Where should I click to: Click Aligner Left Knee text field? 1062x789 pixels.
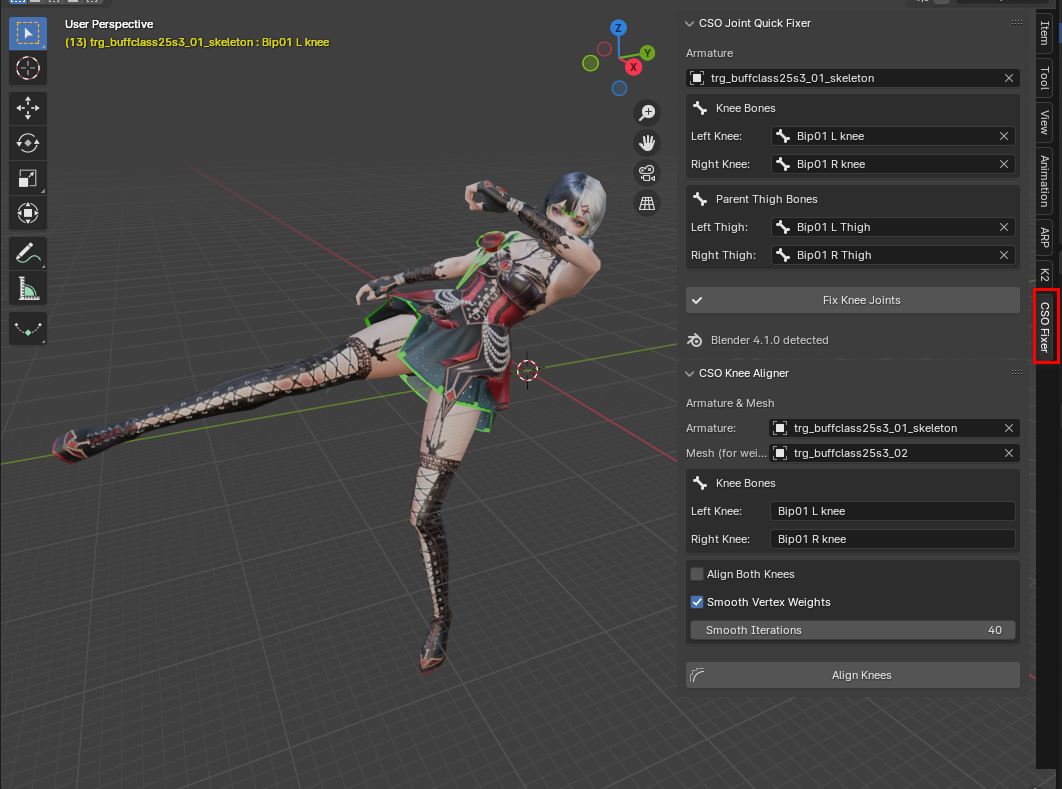click(893, 511)
